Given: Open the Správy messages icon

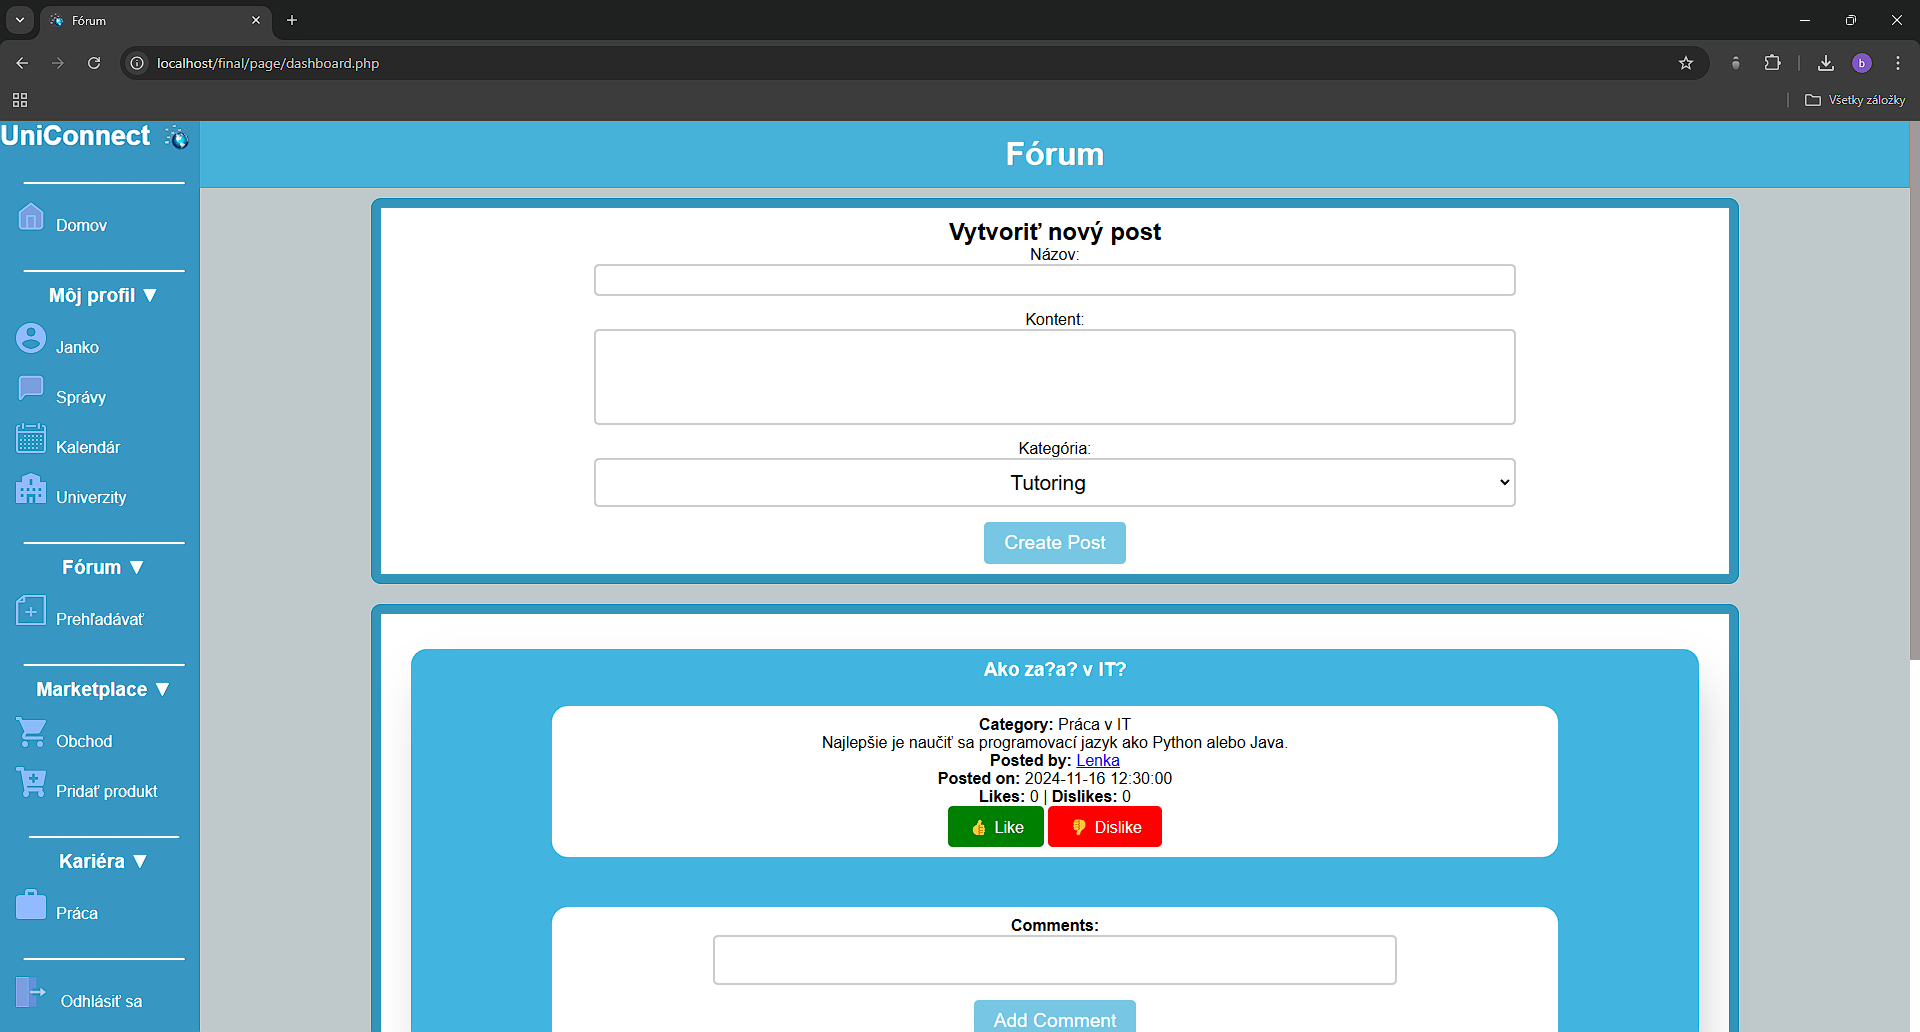Looking at the screenshot, I should (x=31, y=388).
